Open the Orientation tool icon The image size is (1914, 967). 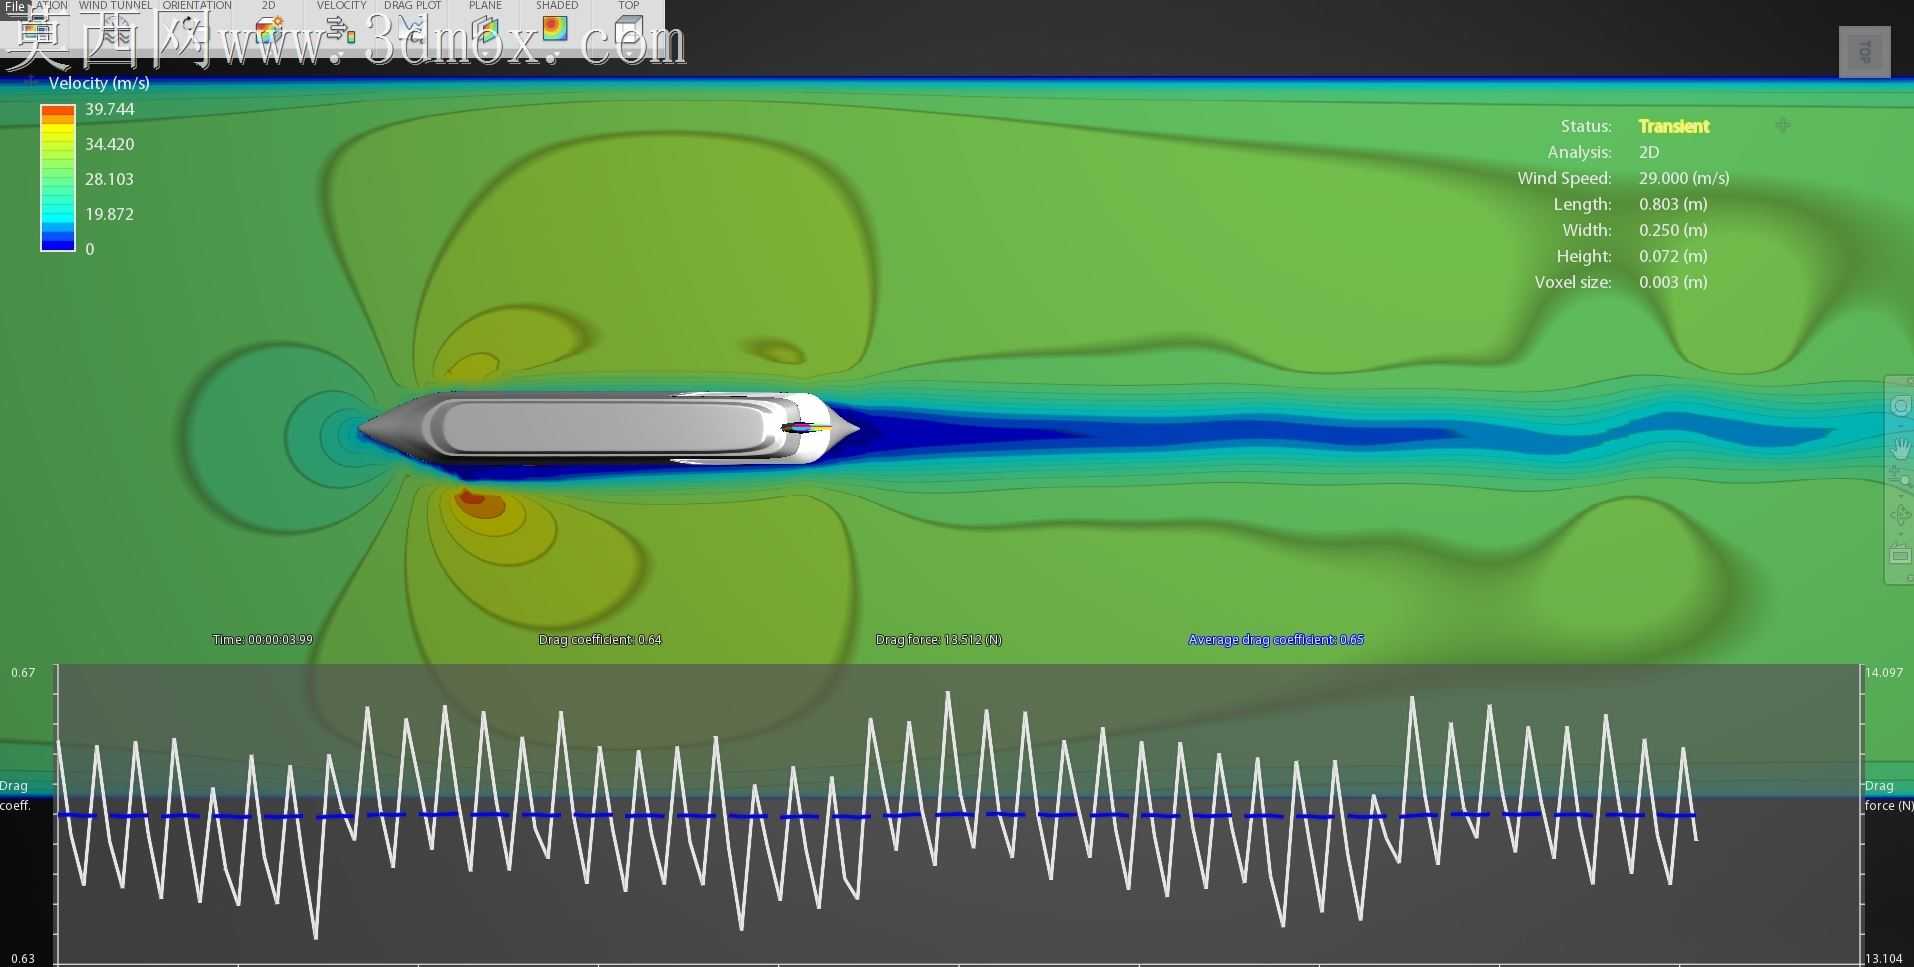point(196,31)
